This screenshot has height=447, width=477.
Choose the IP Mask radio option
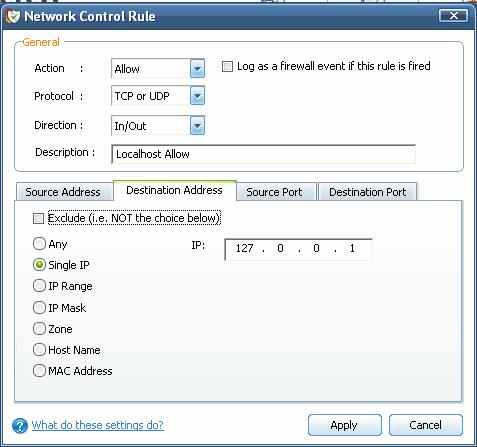coord(39,307)
